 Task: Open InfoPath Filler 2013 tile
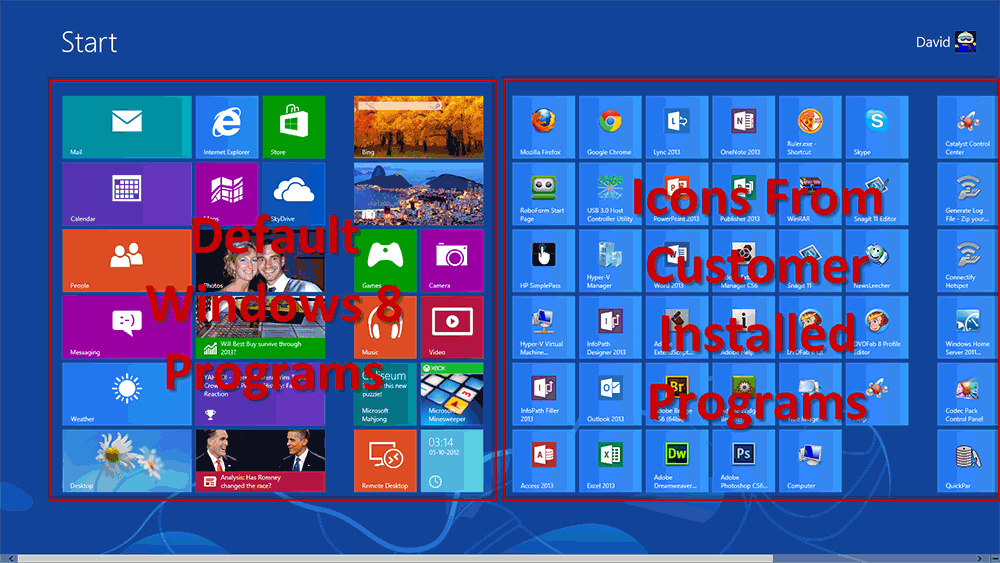point(543,393)
